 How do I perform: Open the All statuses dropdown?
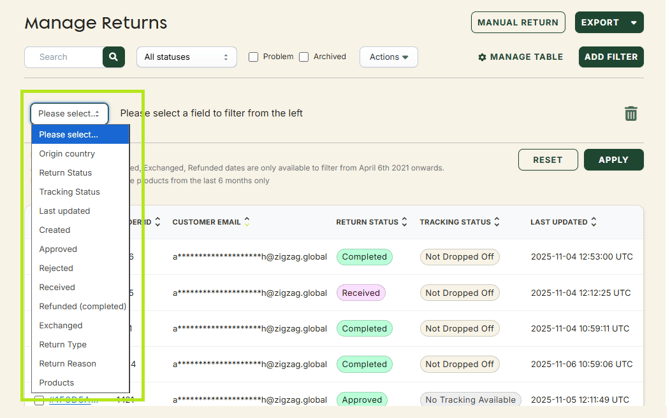click(186, 57)
